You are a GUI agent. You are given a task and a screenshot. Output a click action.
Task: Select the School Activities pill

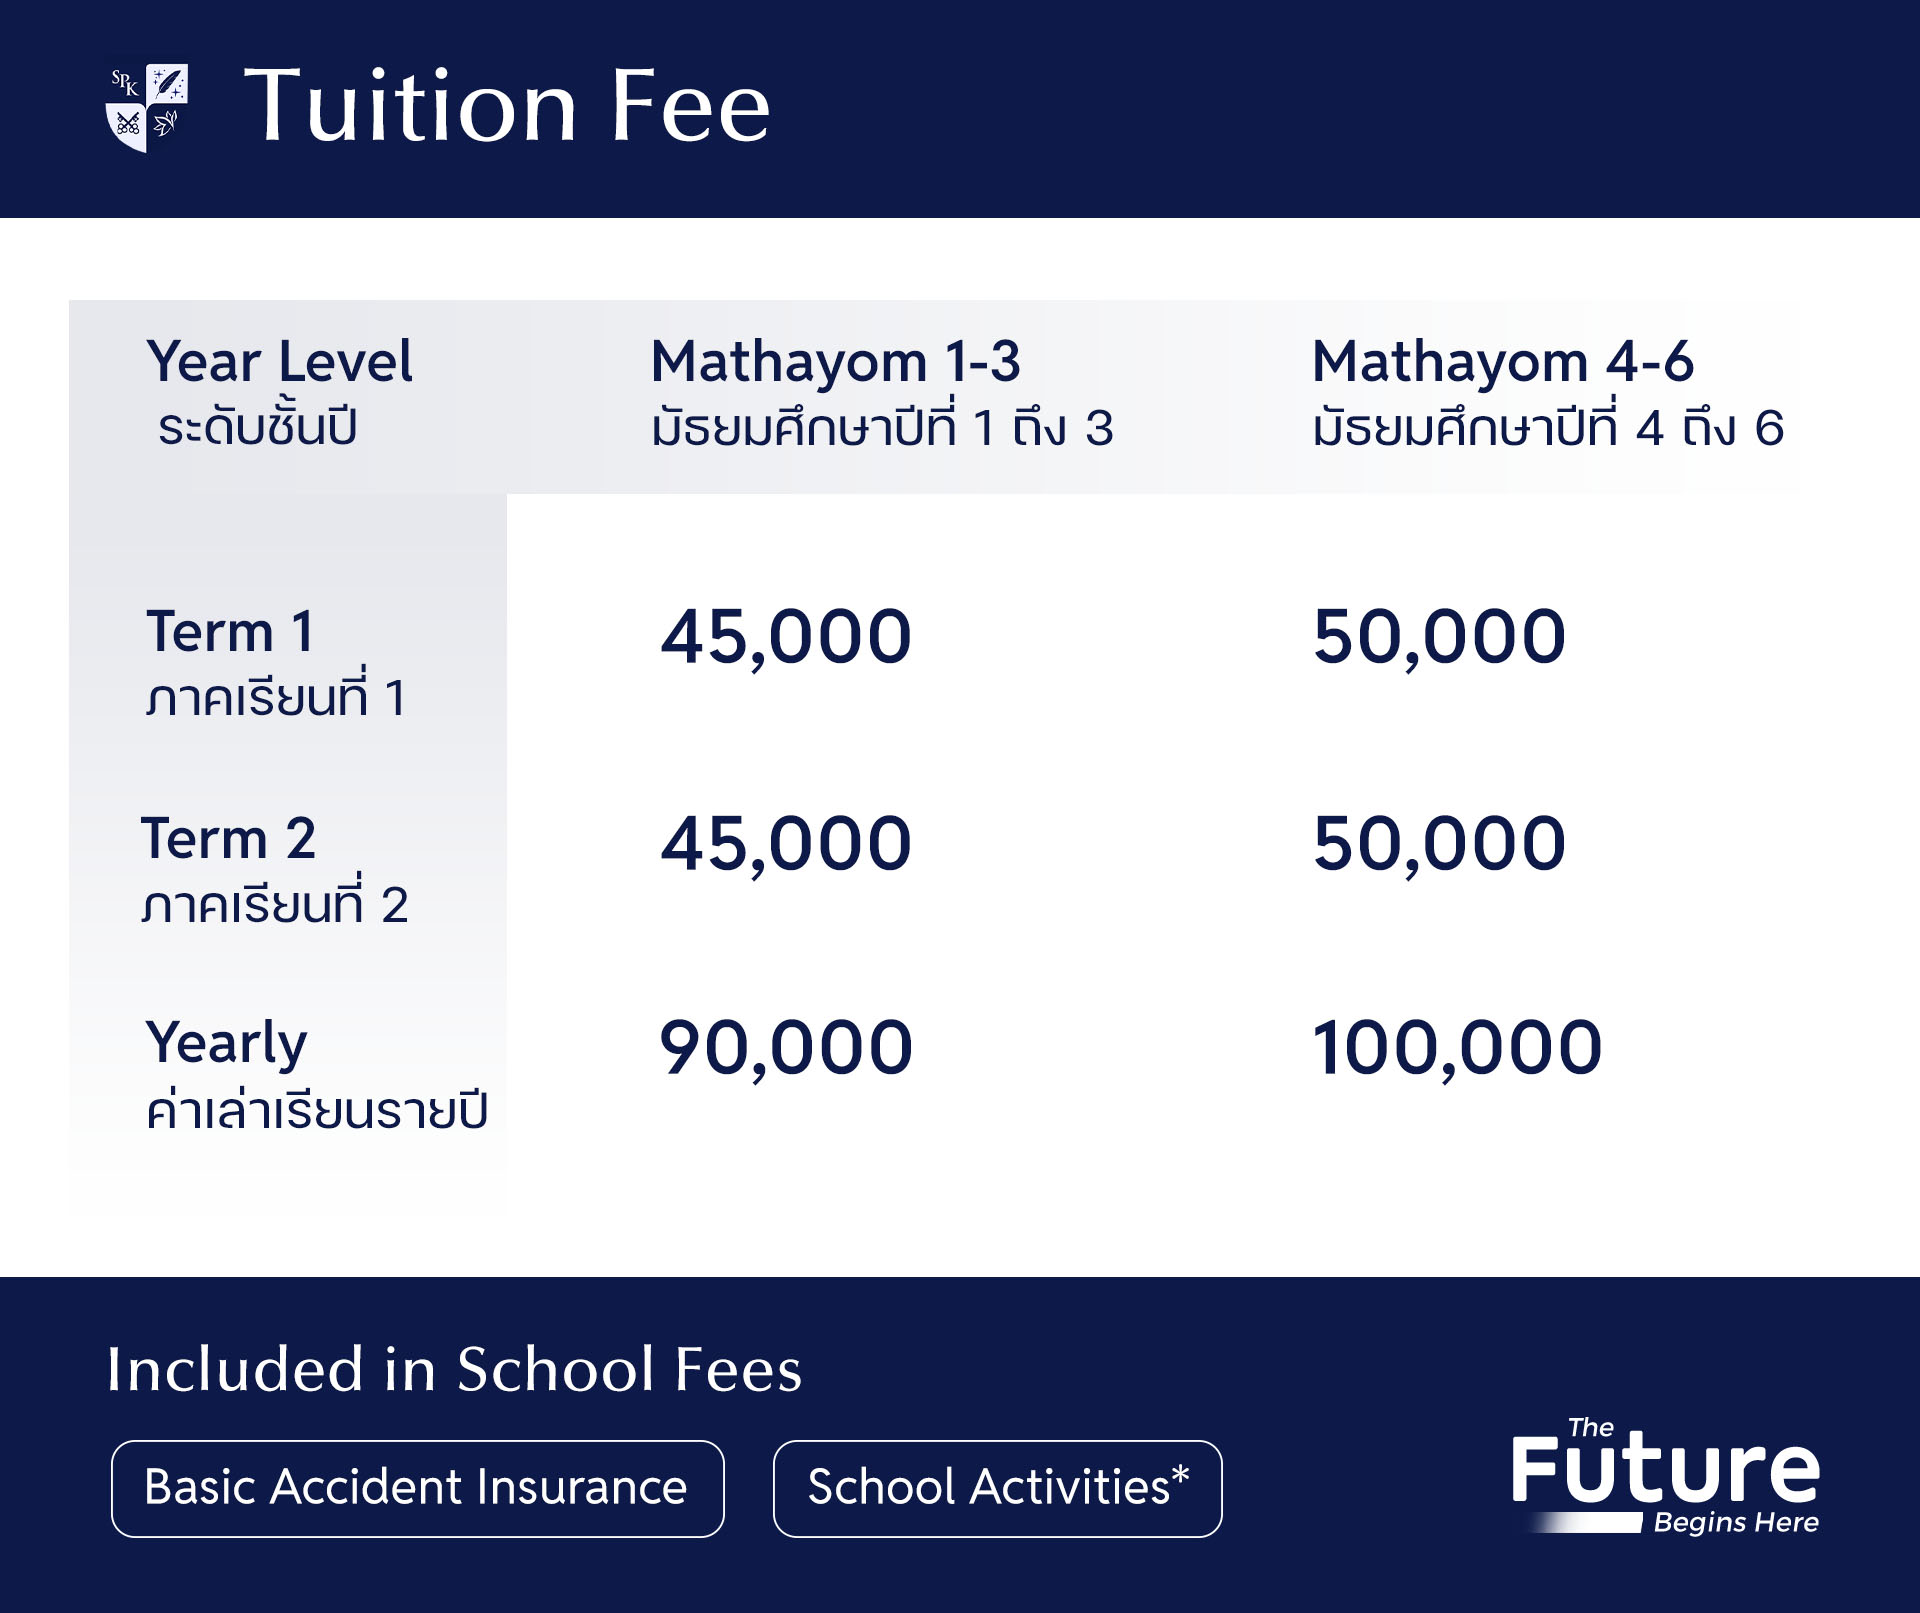coord(997,1488)
